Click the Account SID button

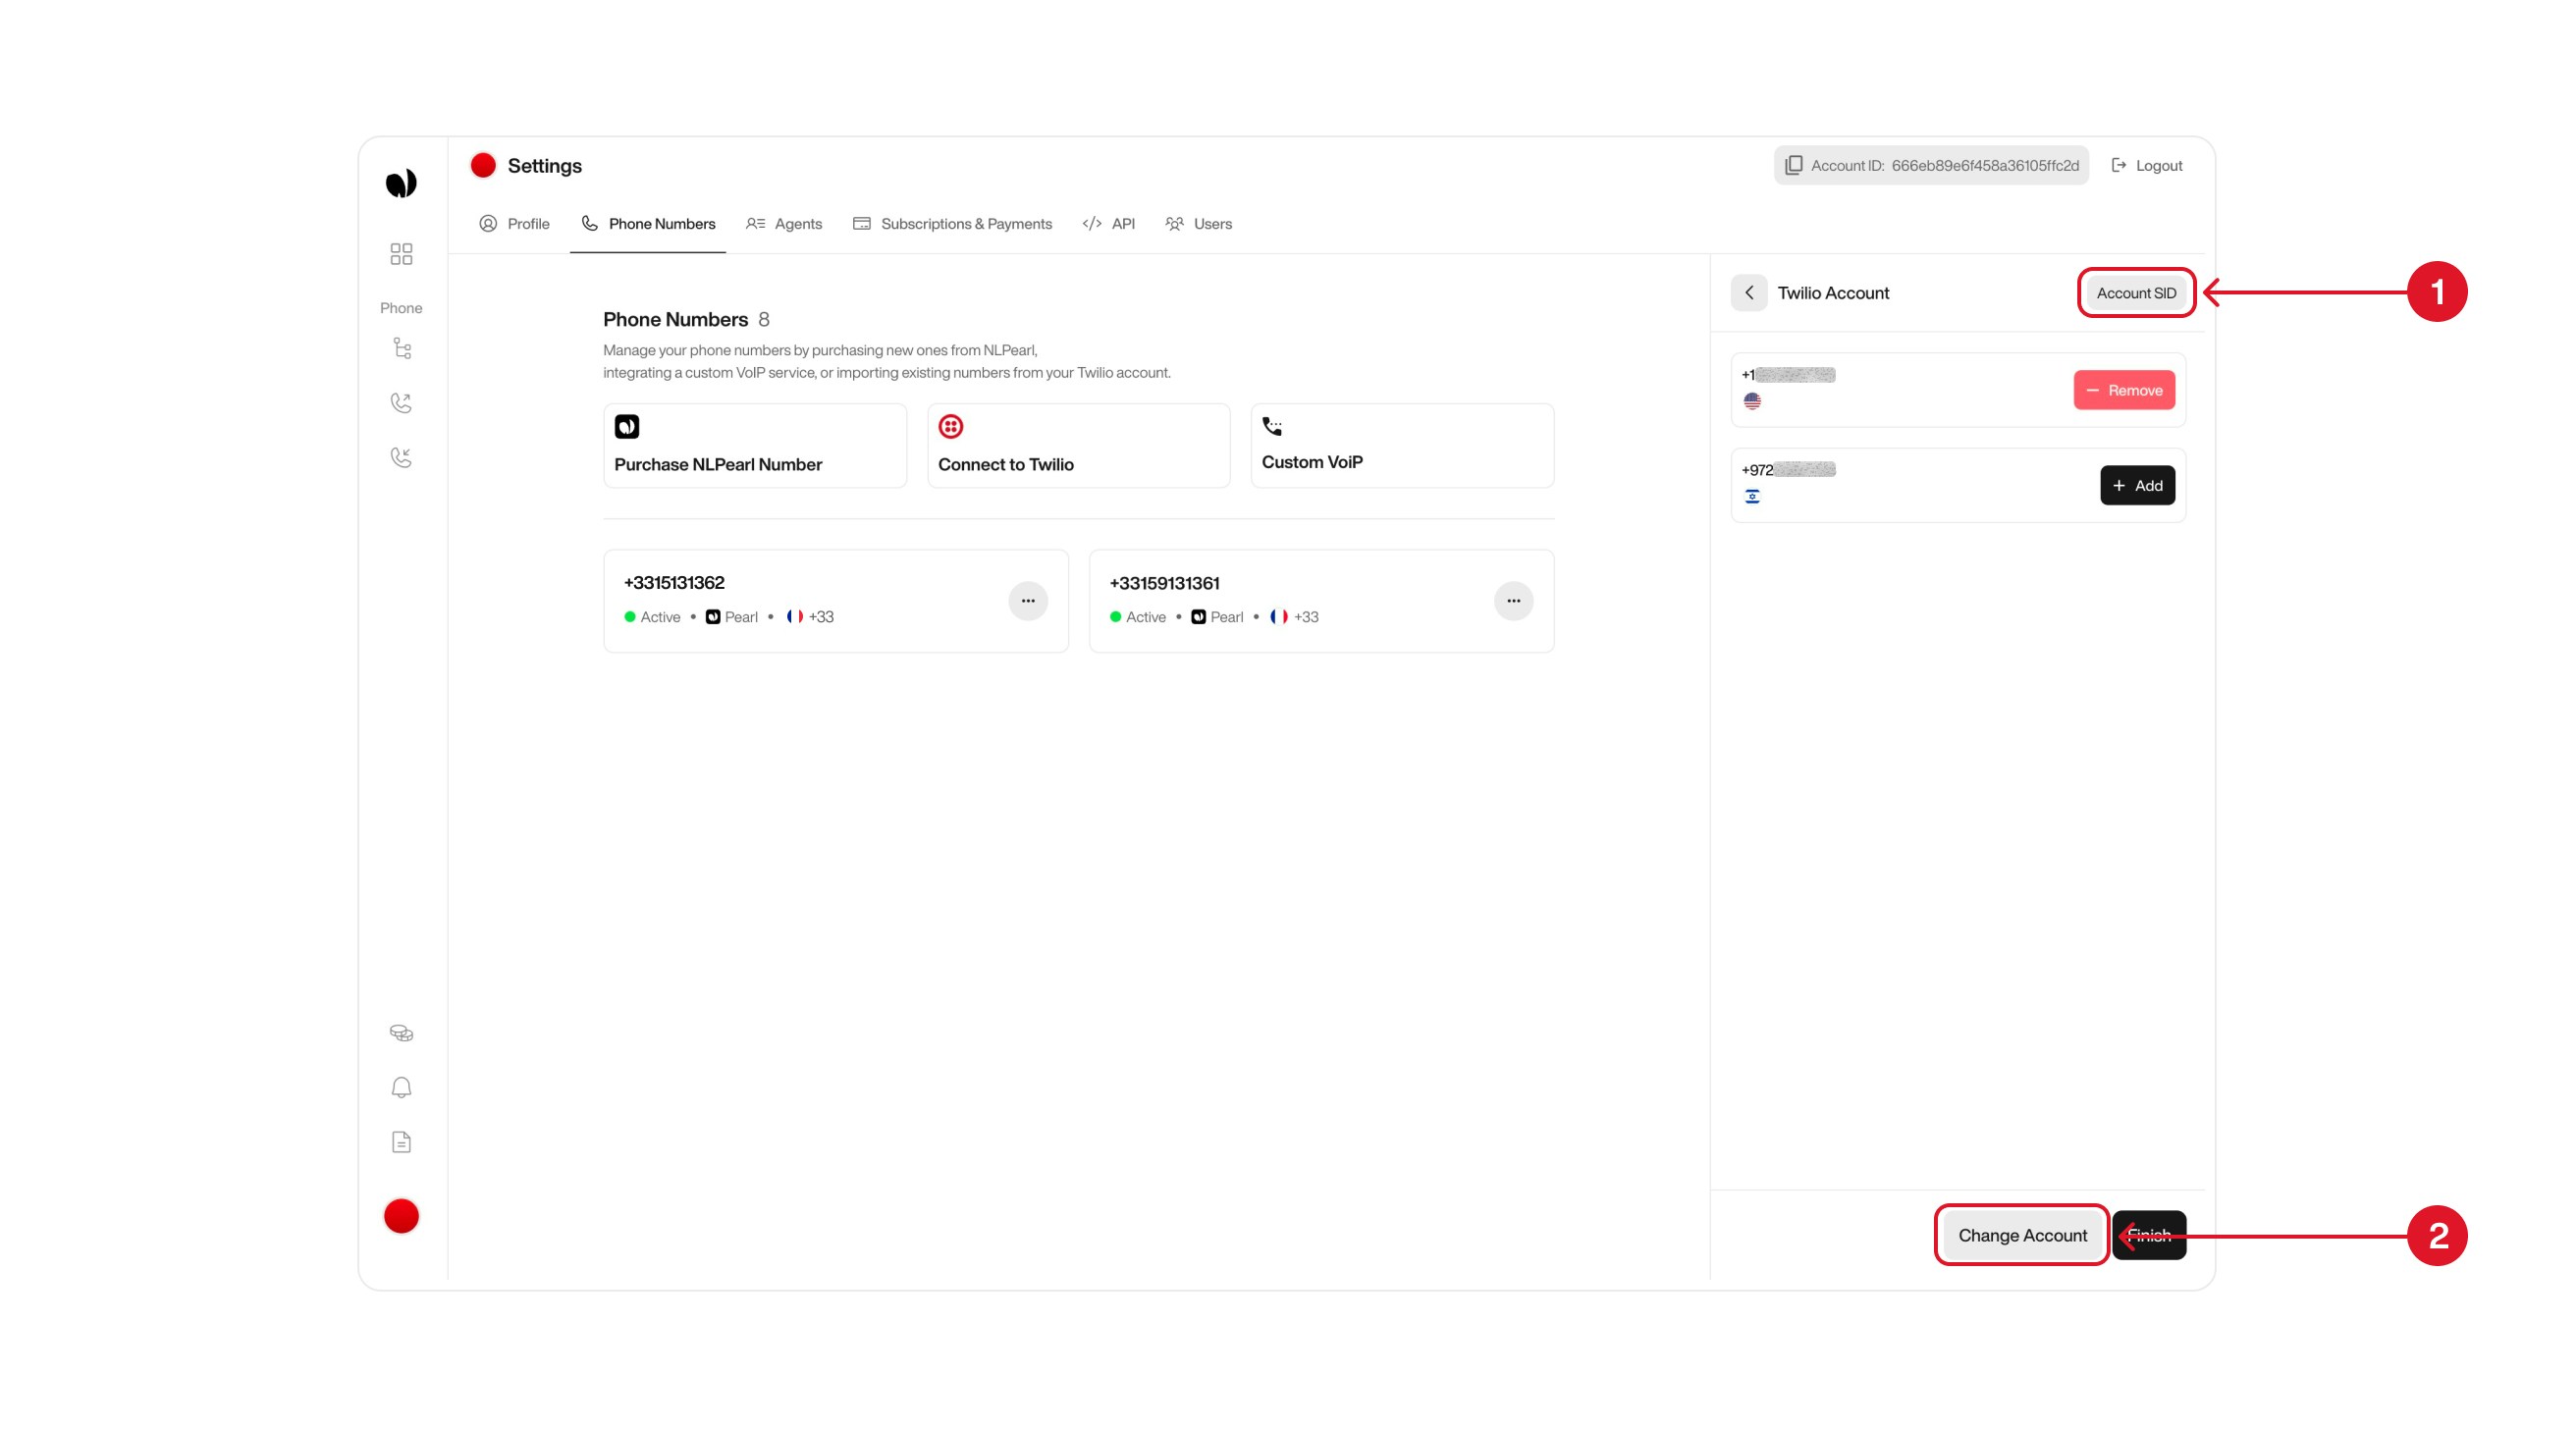pos(2137,292)
